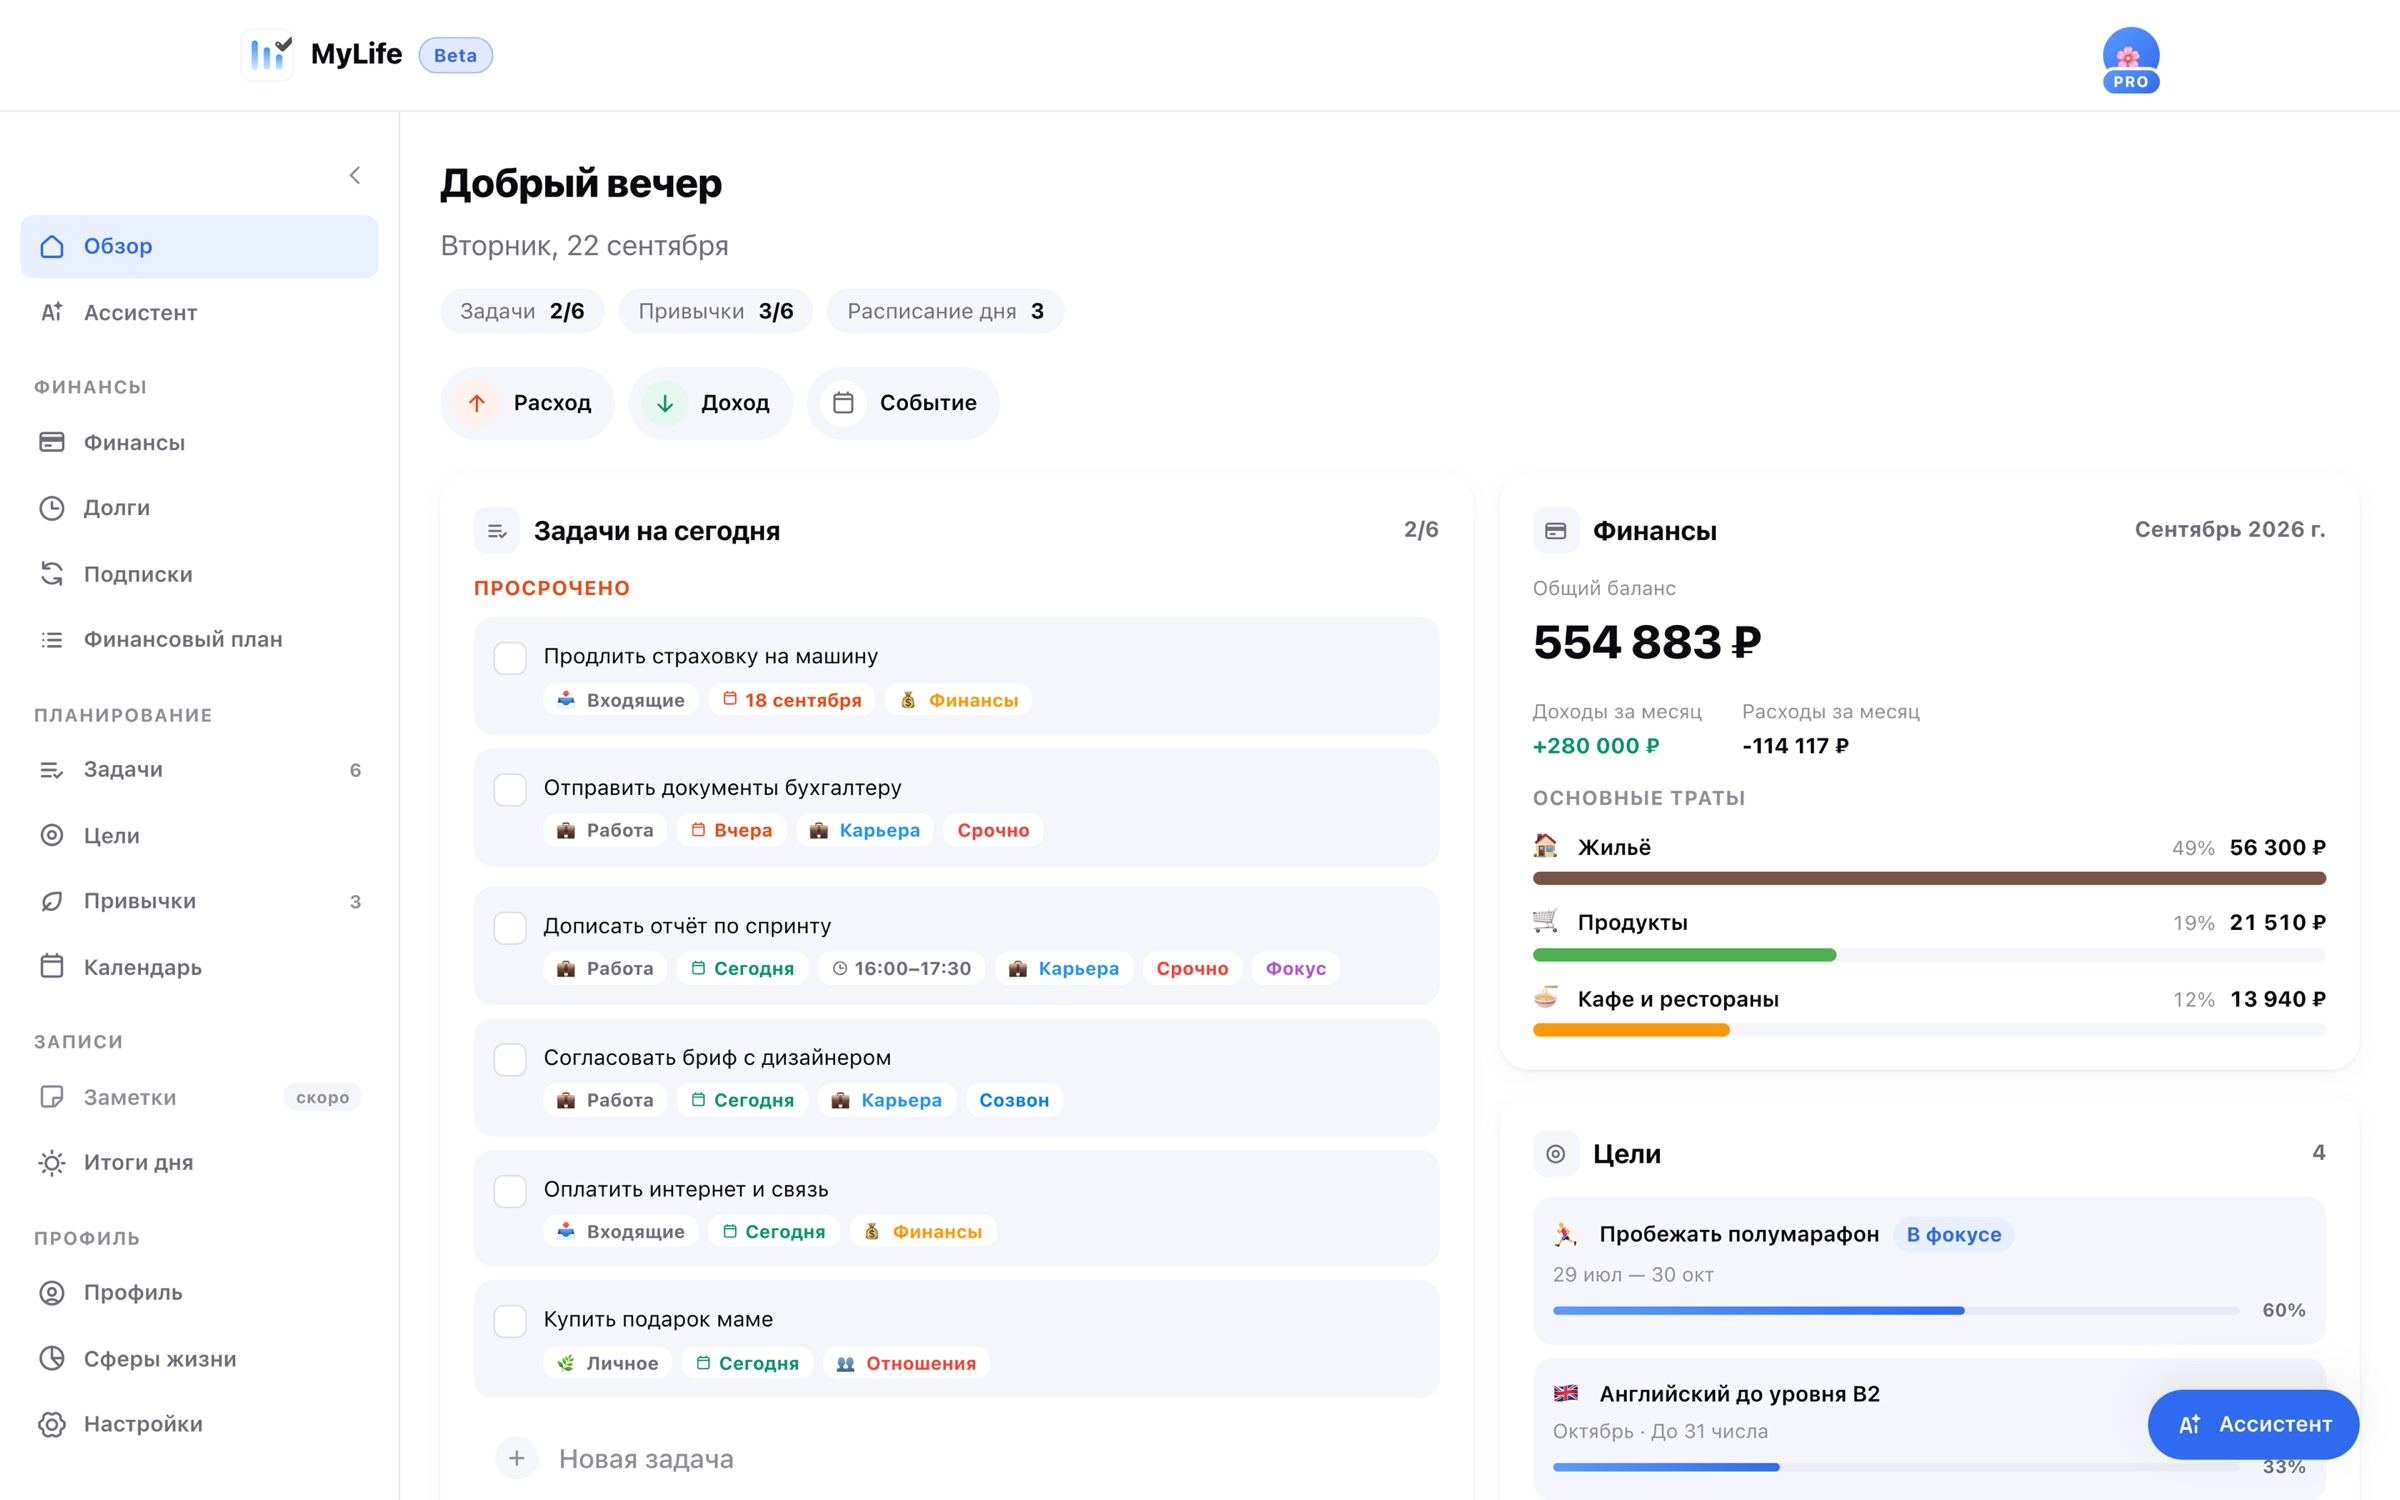
Task: Click the Привычки 3/6 summary chip
Action: [x=716, y=311]
